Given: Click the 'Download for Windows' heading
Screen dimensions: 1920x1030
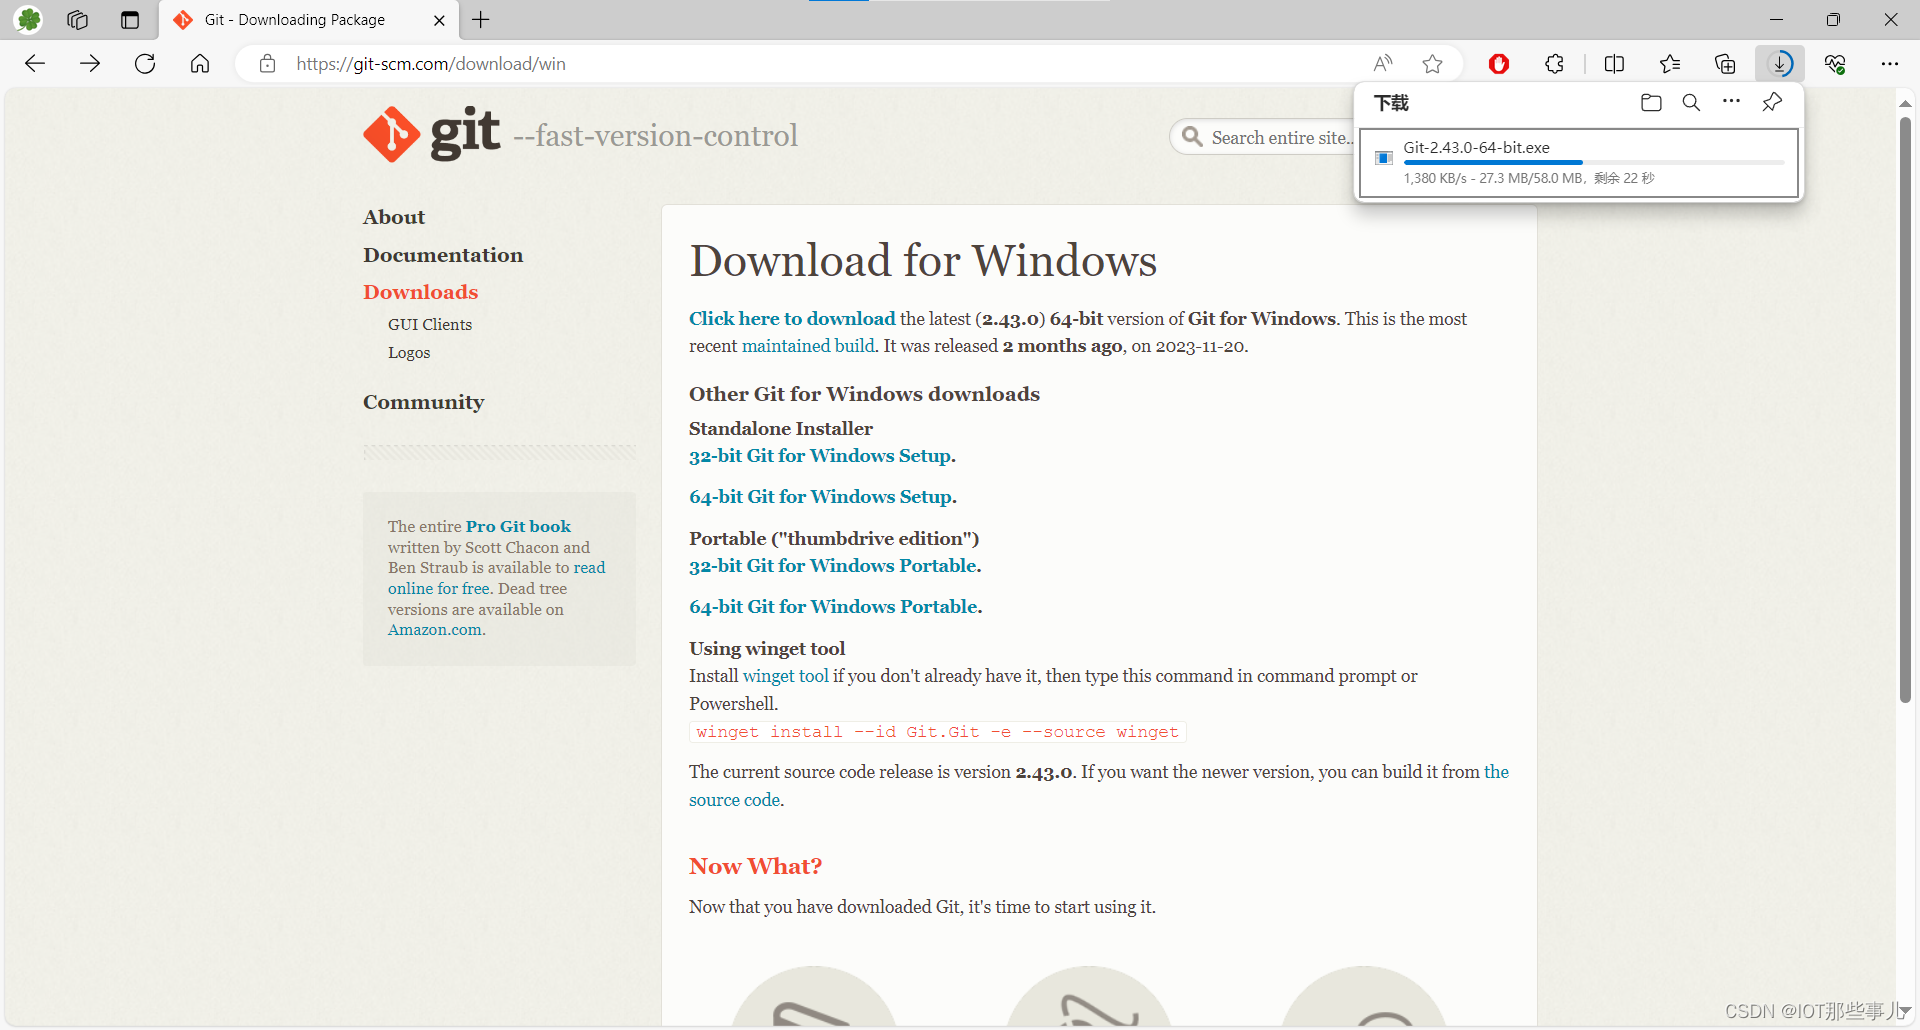Looking at the screenshot, I should point(923,261).
